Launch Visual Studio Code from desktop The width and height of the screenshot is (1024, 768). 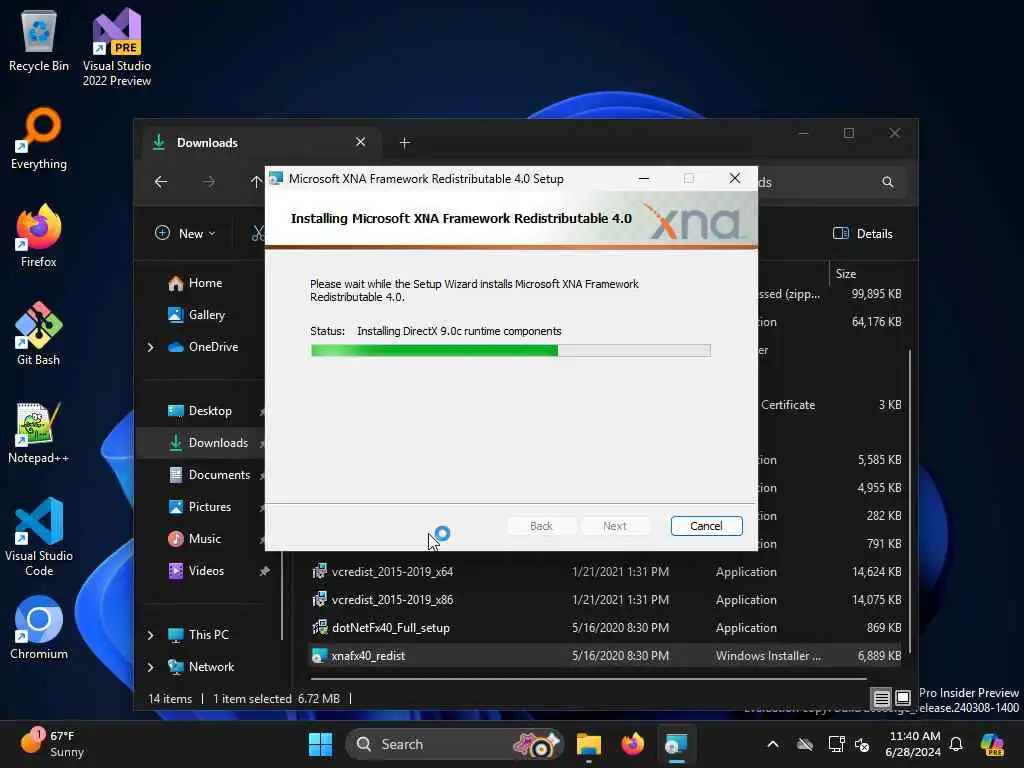tap(39, 537)
